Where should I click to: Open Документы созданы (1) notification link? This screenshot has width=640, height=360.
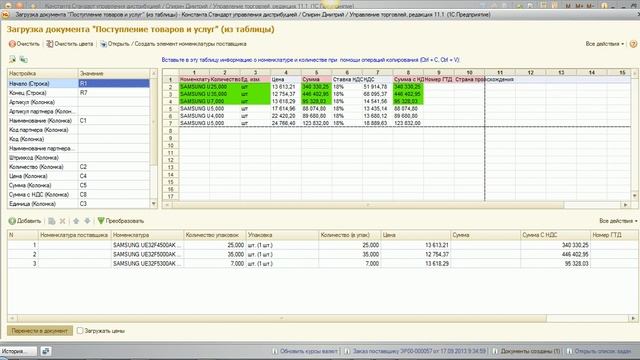click(x=527, y=351)
